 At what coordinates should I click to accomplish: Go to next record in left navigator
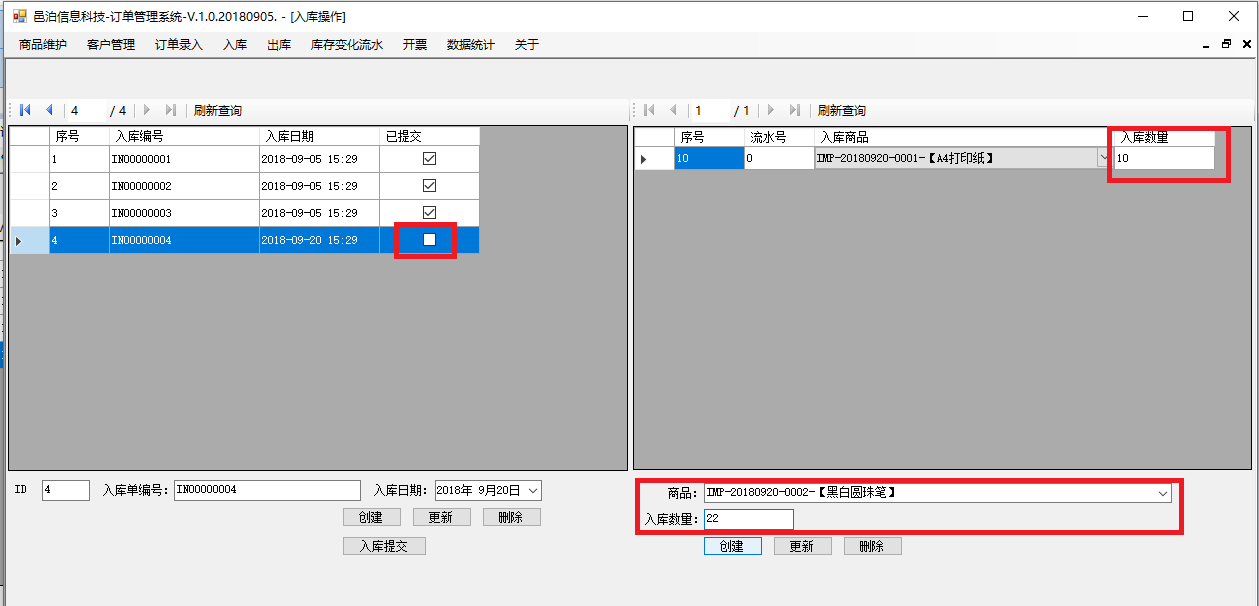[x=147, y=110]
